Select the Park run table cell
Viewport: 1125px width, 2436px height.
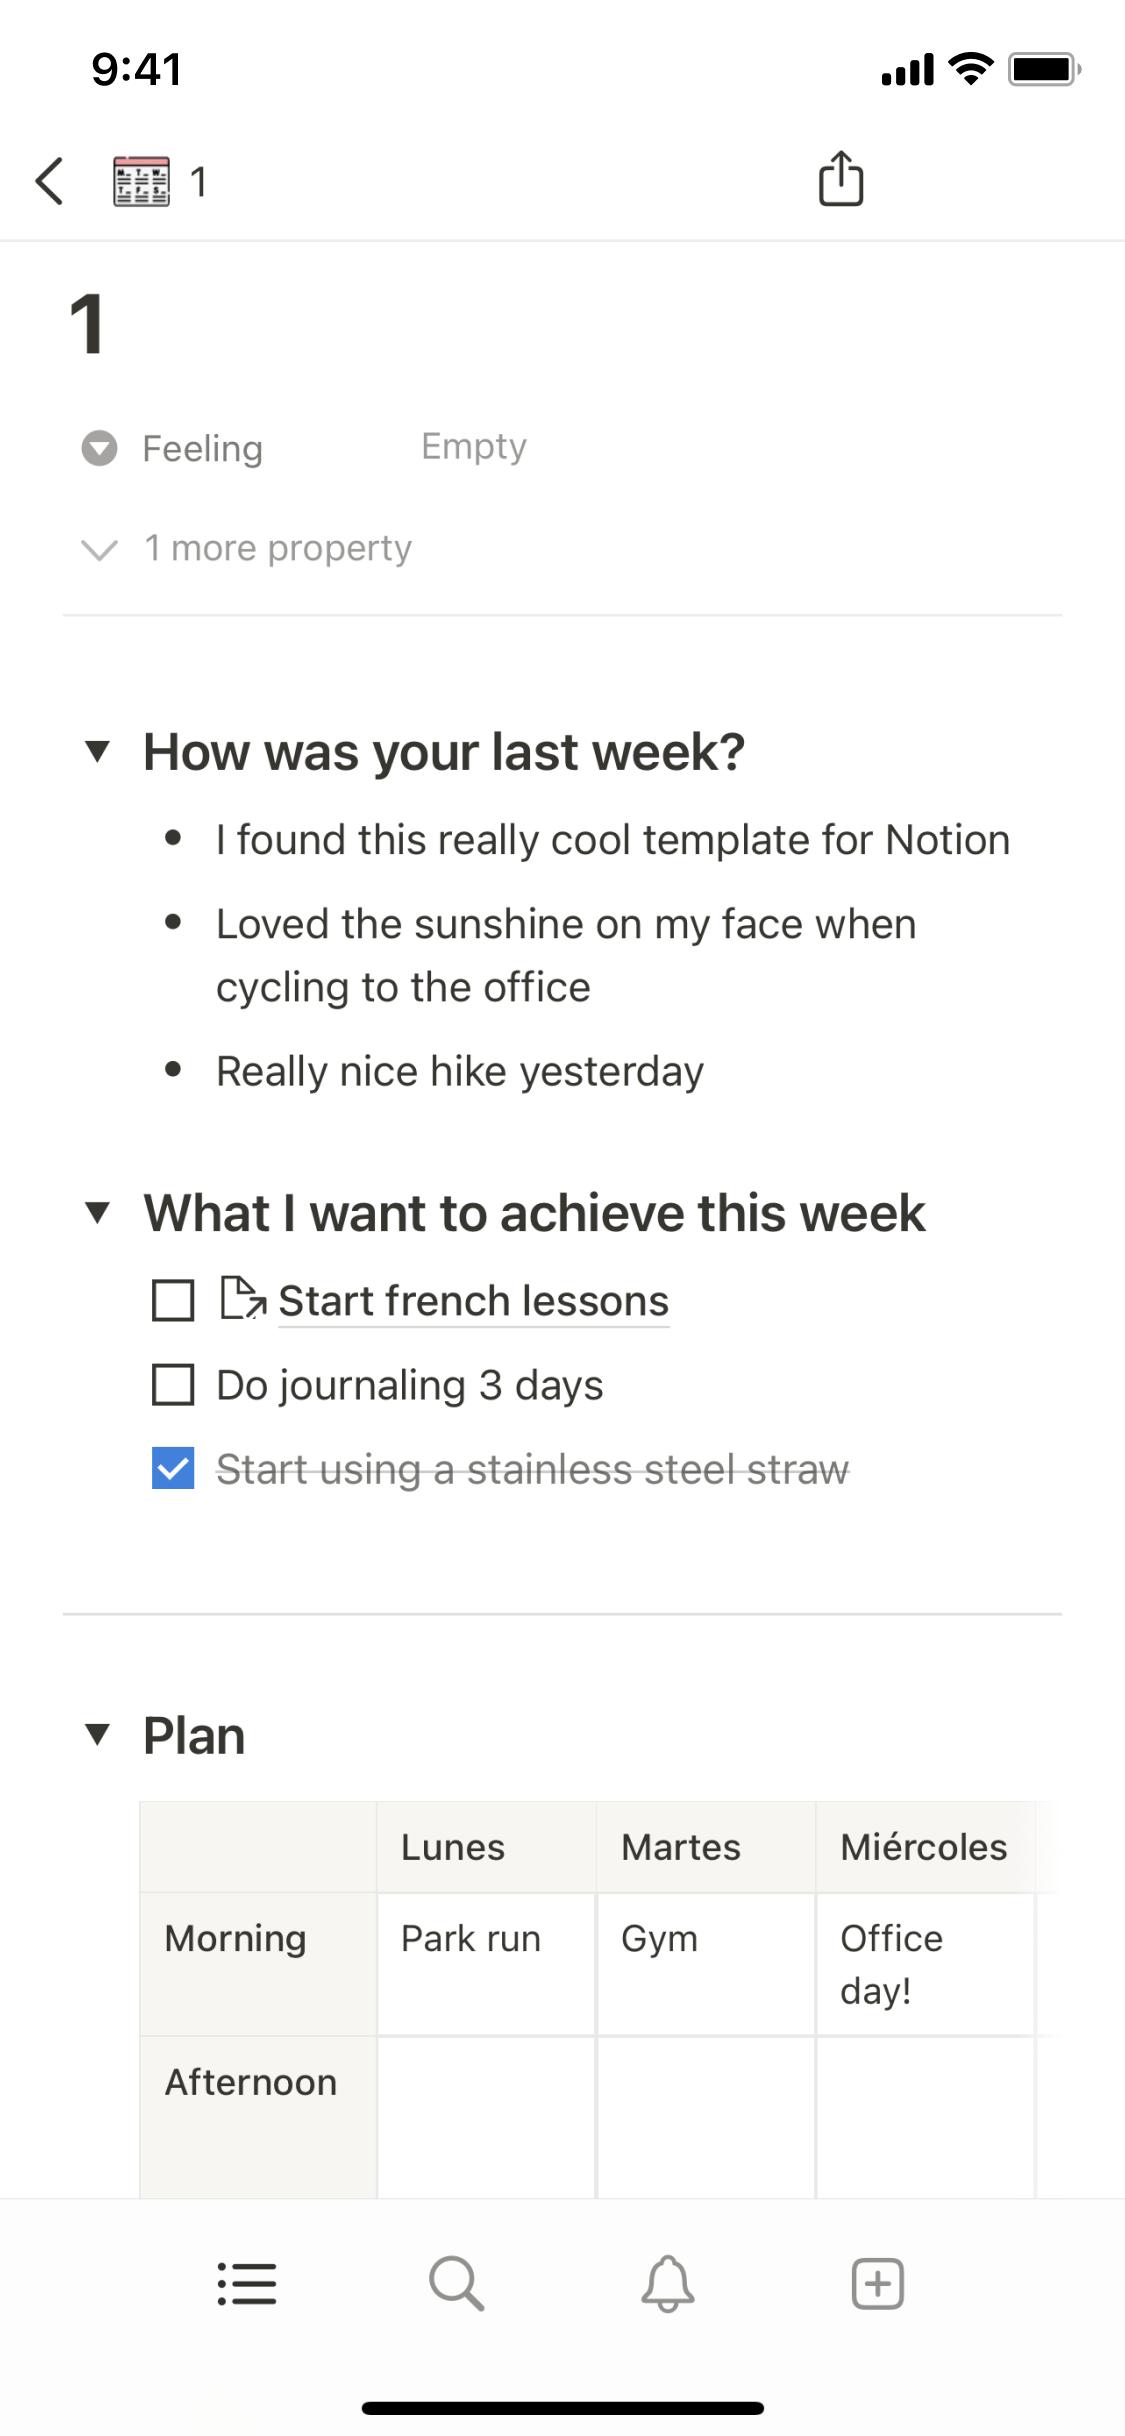click(x=486, y=1963)
